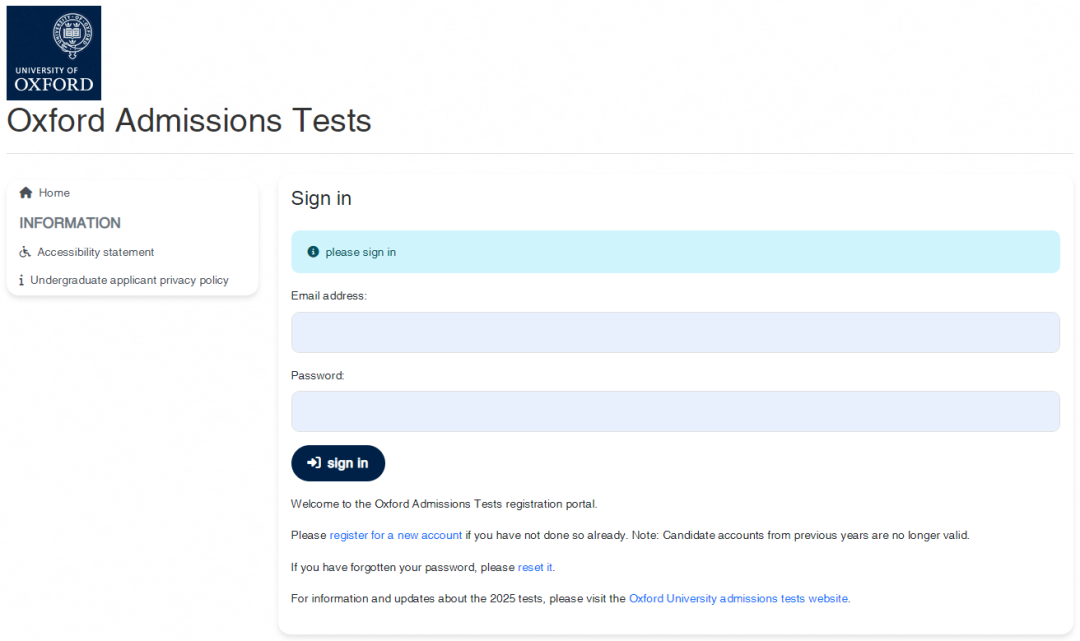Submit the form with the sign in button
1080x641 pixels.
click(338, 463)
